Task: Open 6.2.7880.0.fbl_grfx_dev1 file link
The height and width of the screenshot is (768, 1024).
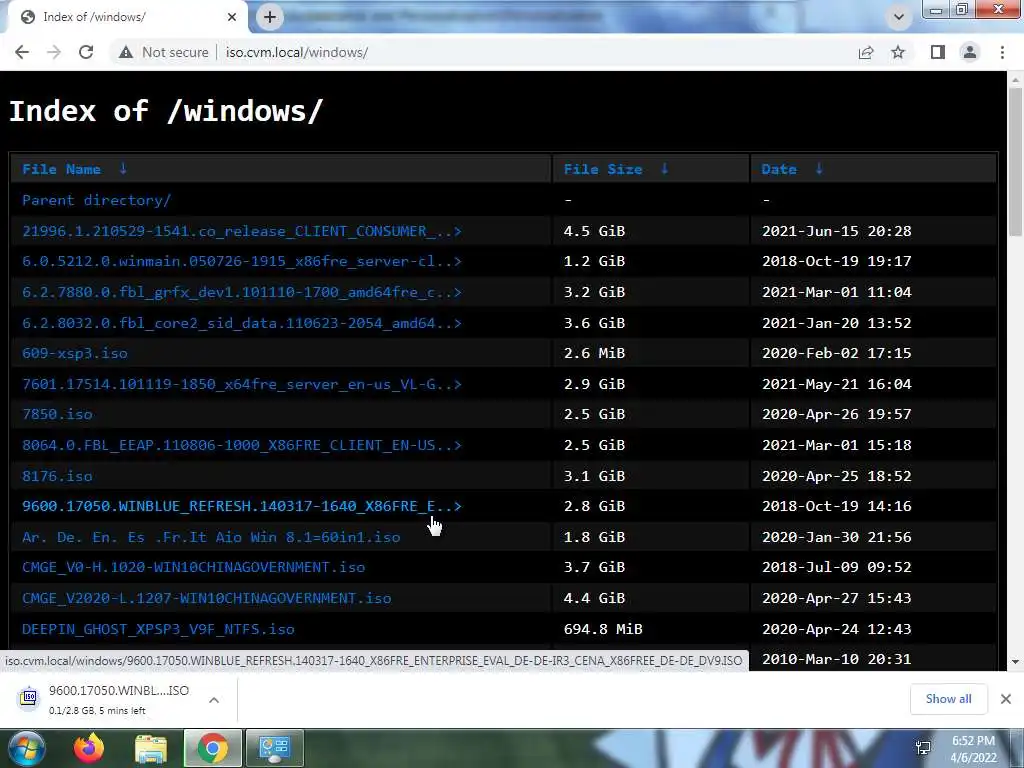Action: (x=242, y=292)
